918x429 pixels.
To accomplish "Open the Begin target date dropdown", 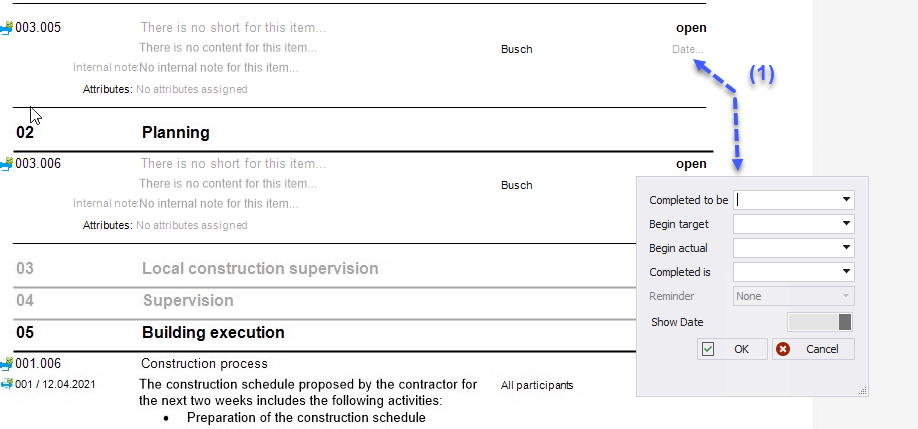I will [x=846, y=224].
